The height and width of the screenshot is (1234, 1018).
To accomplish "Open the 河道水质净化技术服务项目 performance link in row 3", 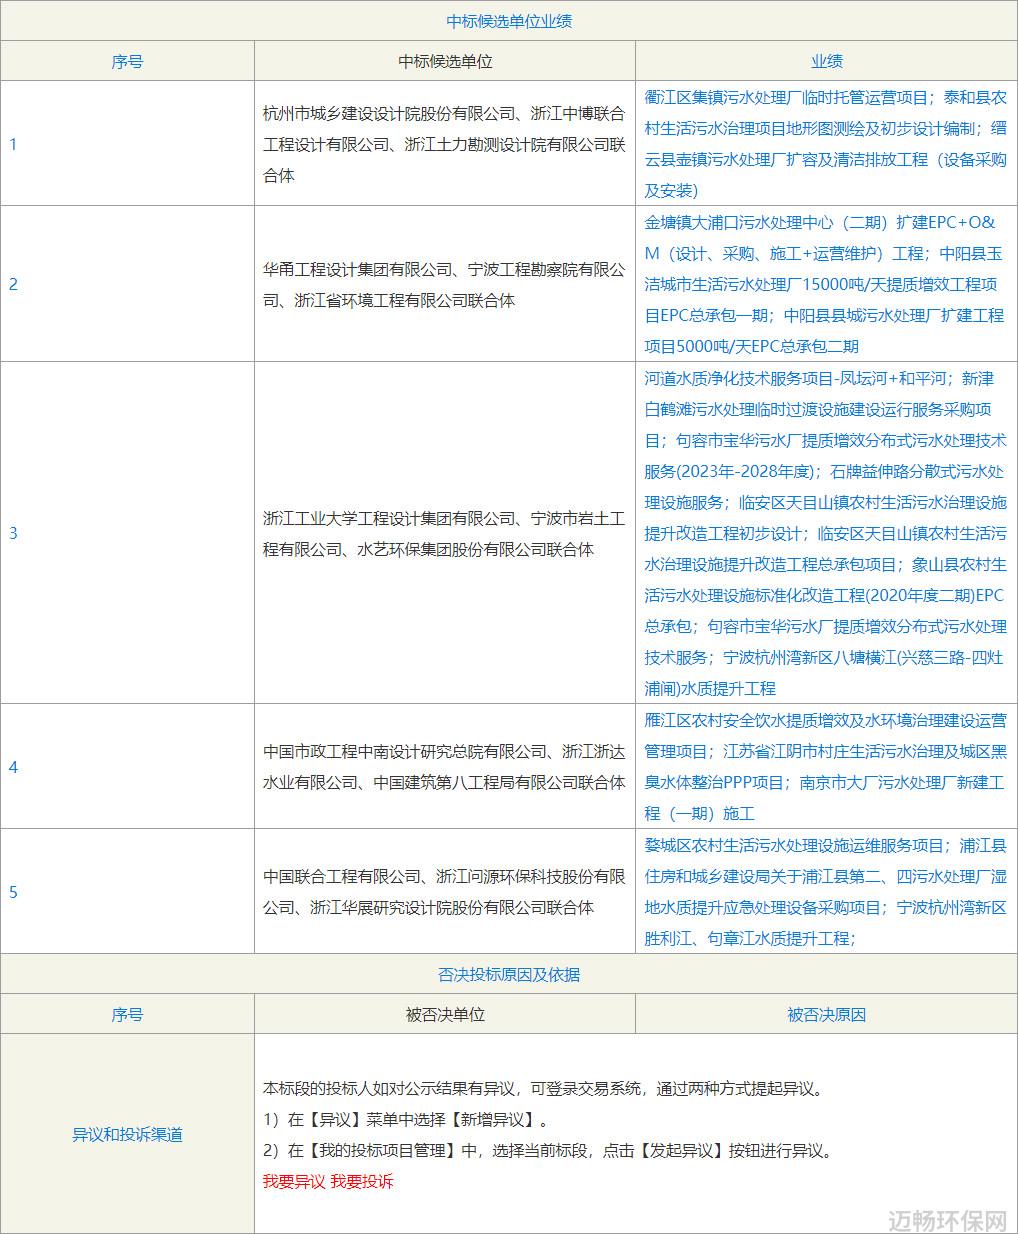I will (826, 533).
